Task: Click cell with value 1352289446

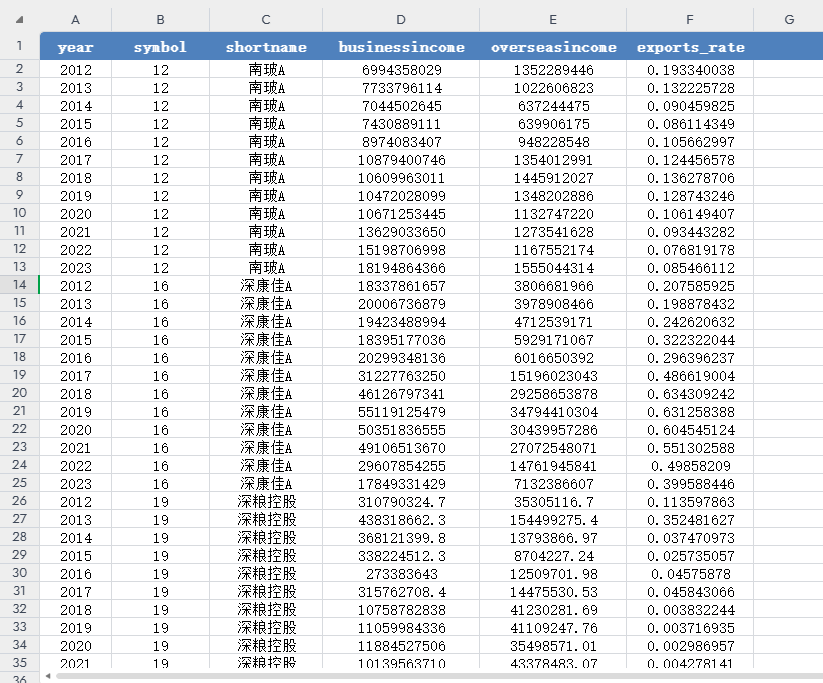Action: pyautogui.click(x=553, y=70)
